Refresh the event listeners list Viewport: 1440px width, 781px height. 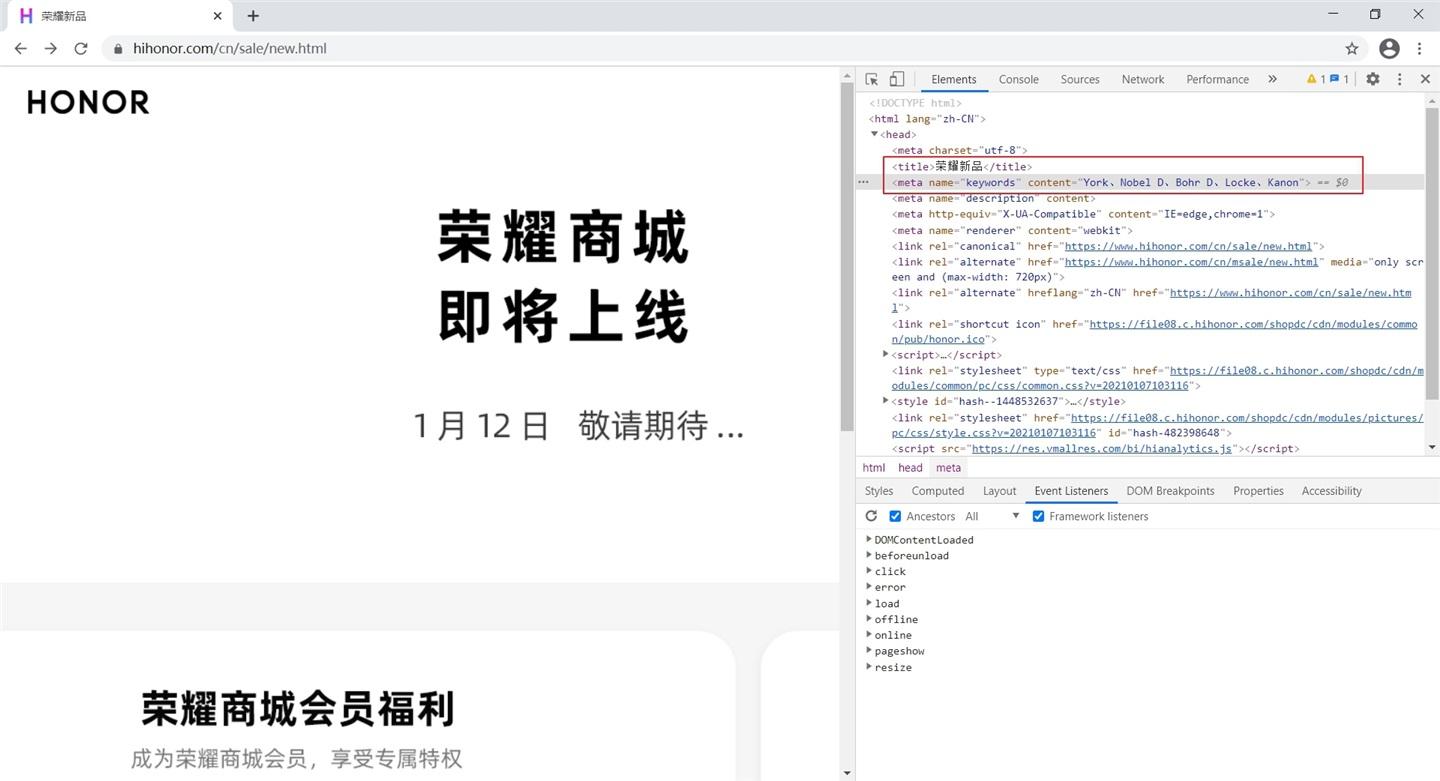pos(871,516)
